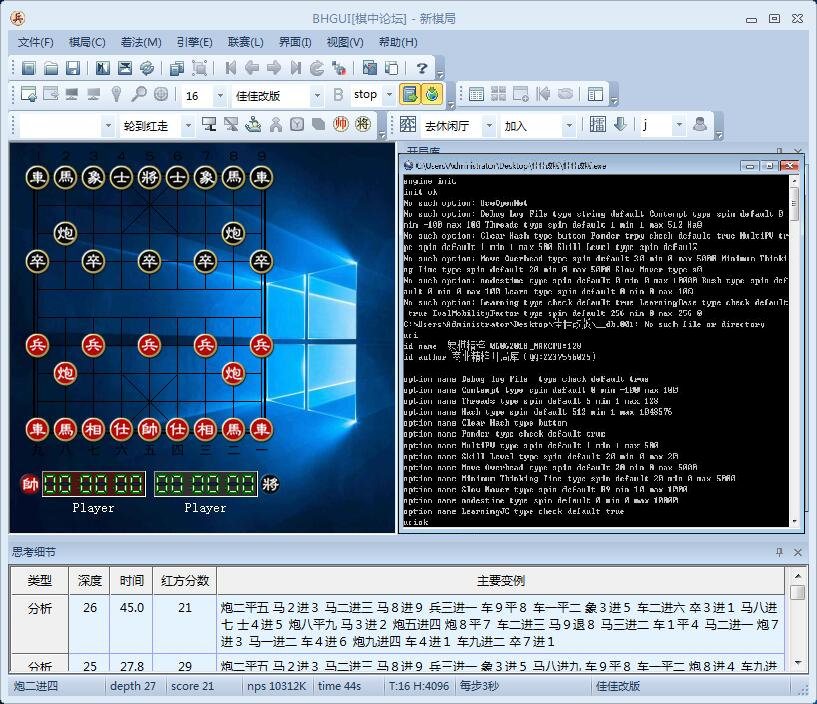Image resolution: width=817 pixels, height=704 pixels.
Task: Open the 帮助(H) menu
Action: pyautogui.click(x=398, y=42)
